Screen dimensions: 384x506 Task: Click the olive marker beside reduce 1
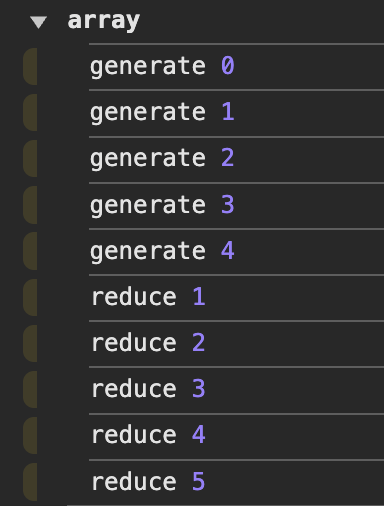[30, 297]
